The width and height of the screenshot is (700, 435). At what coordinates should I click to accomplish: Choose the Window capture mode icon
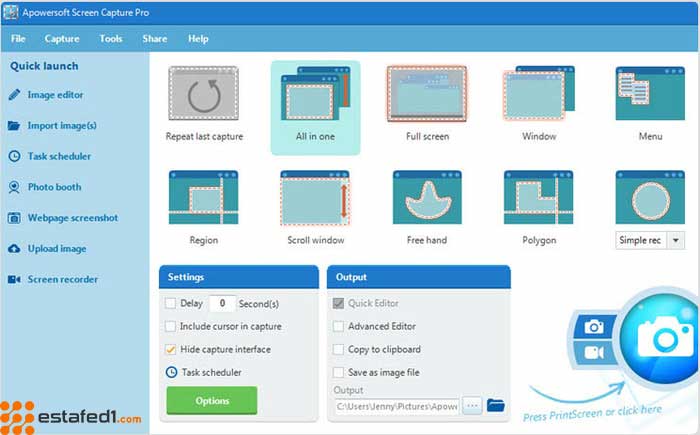538,94
